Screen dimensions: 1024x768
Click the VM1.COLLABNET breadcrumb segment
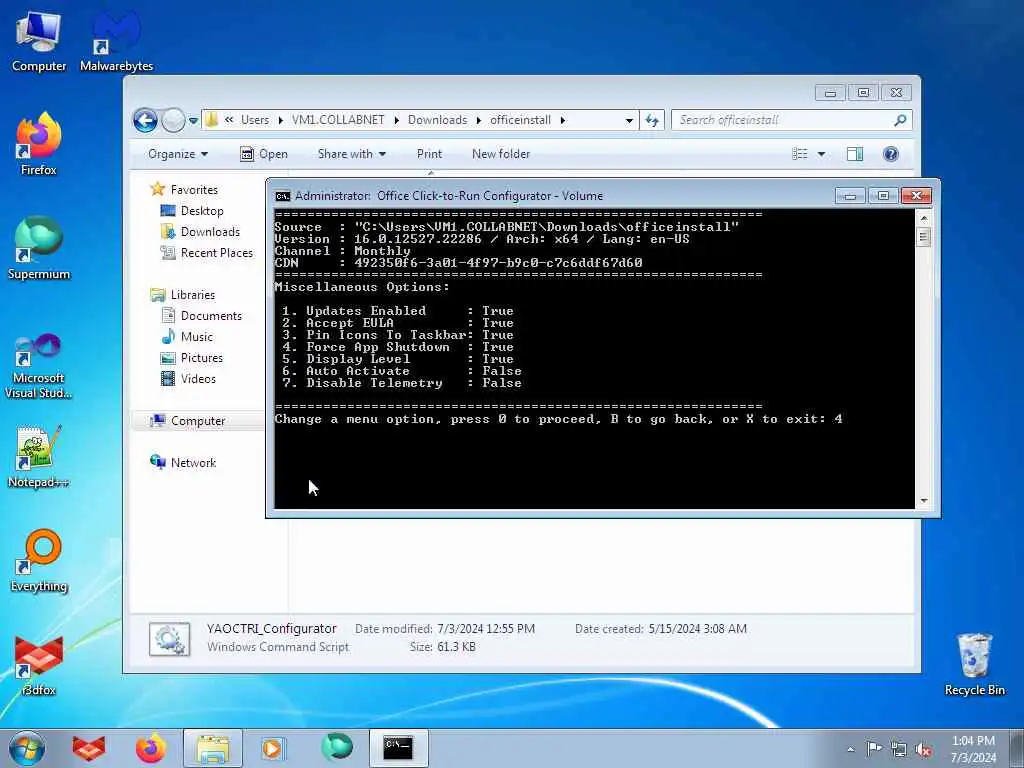338,120
